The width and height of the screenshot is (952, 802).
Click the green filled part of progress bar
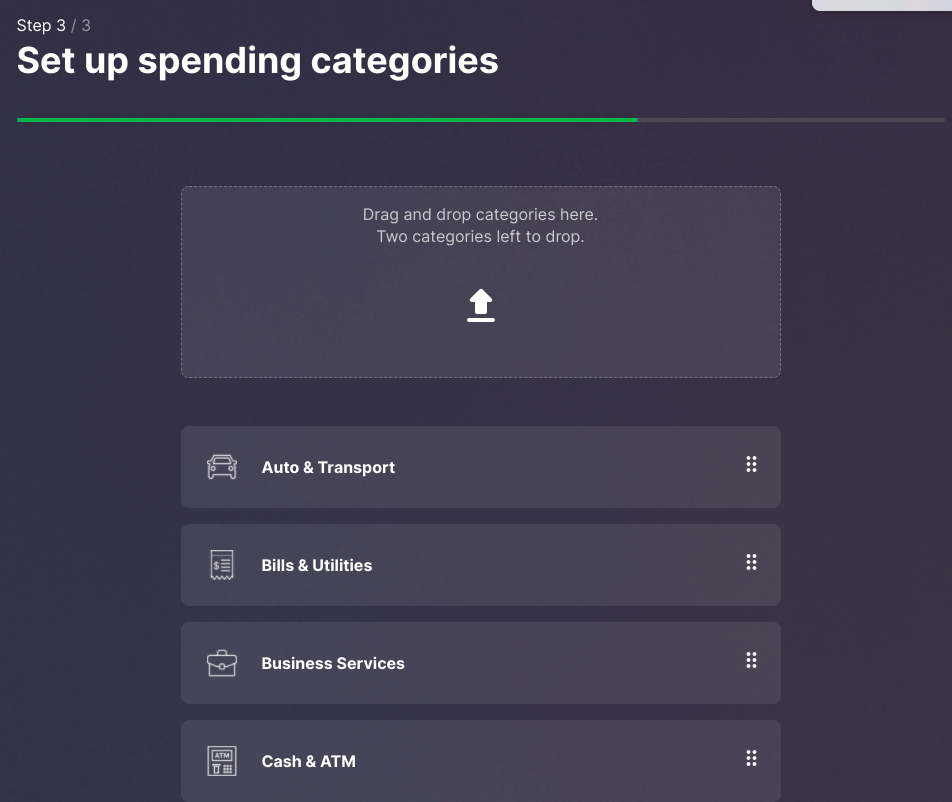(x=327, y=120)
